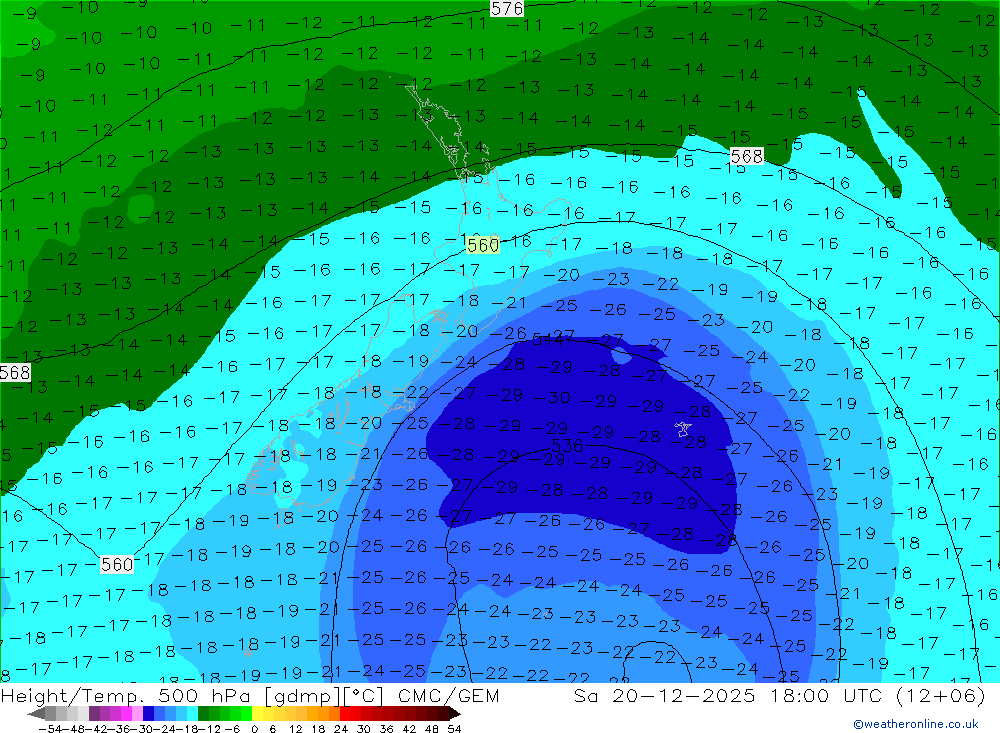The image size is (1000, 733).
Task: Click the dark right arrow end of legend
Action: [455, 713]
